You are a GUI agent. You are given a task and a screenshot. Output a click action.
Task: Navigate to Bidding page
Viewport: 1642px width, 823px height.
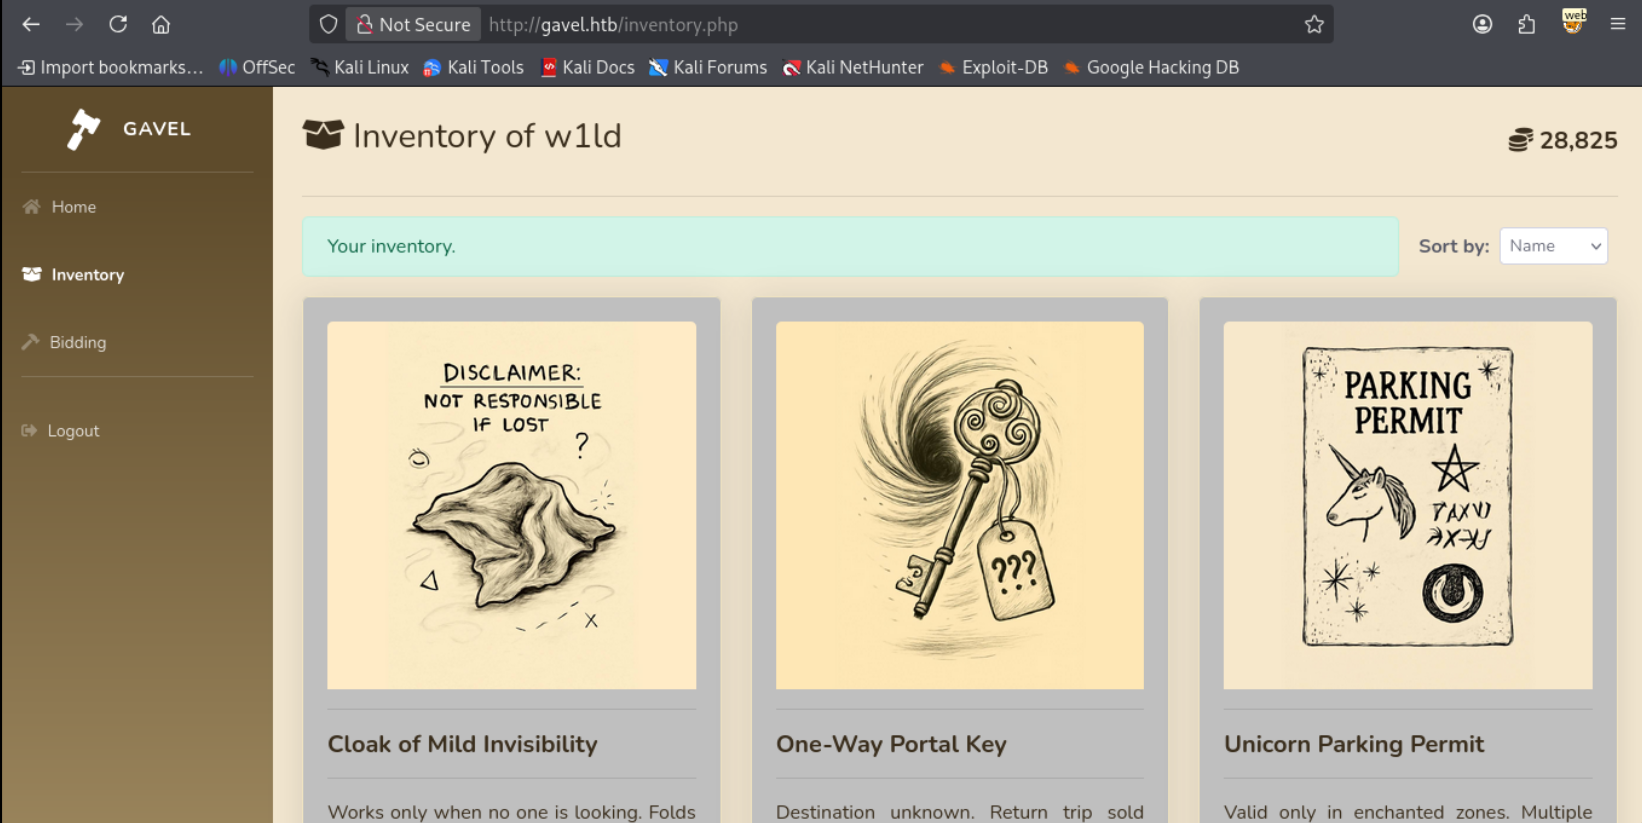[x=77, y=342]
